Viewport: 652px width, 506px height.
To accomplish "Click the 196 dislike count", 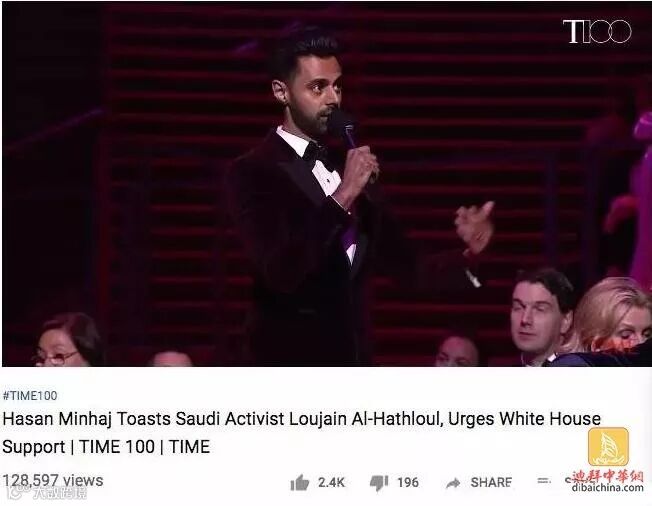I will [x=408, y=482].
